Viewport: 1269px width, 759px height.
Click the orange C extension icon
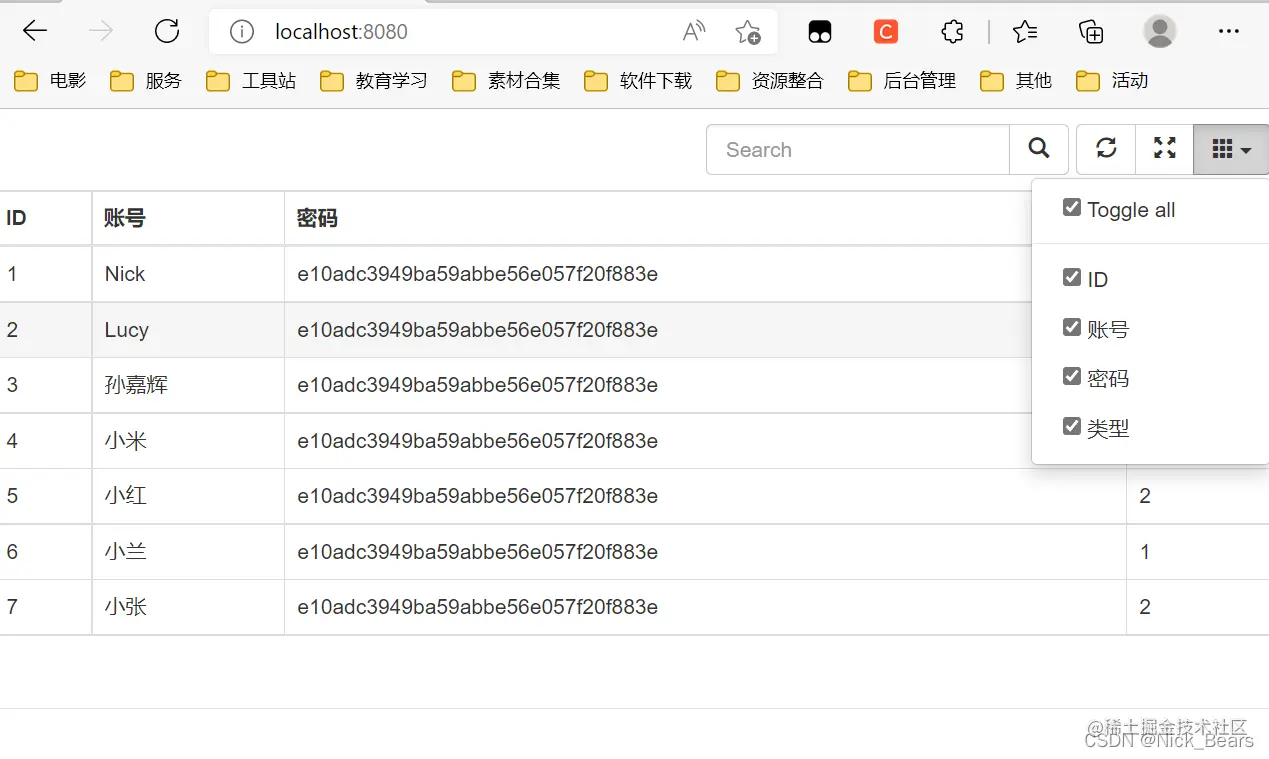885,31
